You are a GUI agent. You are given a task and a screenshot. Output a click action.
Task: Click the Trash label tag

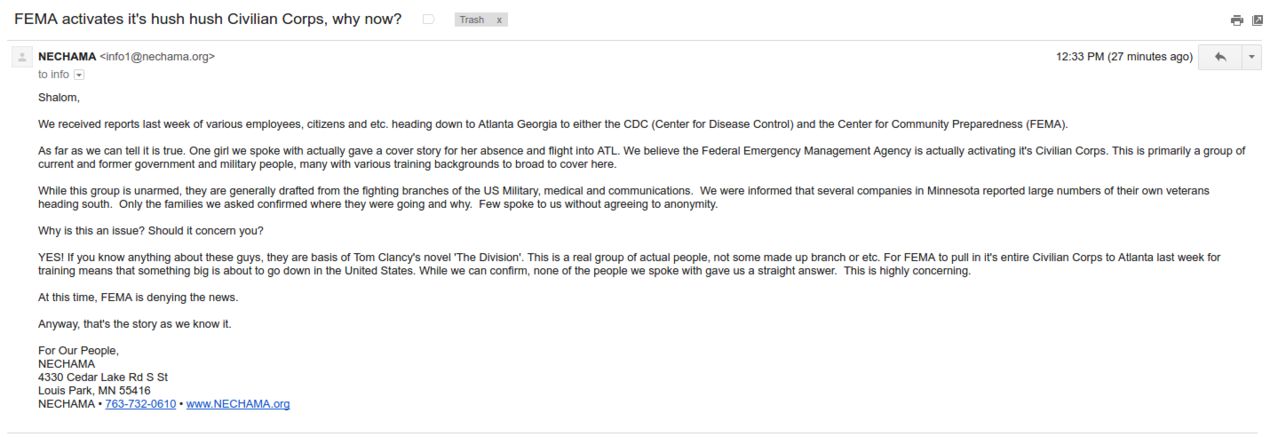click(472, 20)
